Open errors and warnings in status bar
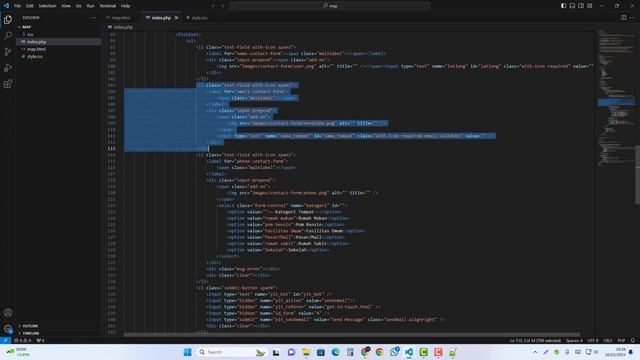 pyautogui.click(x=22, y=340)
